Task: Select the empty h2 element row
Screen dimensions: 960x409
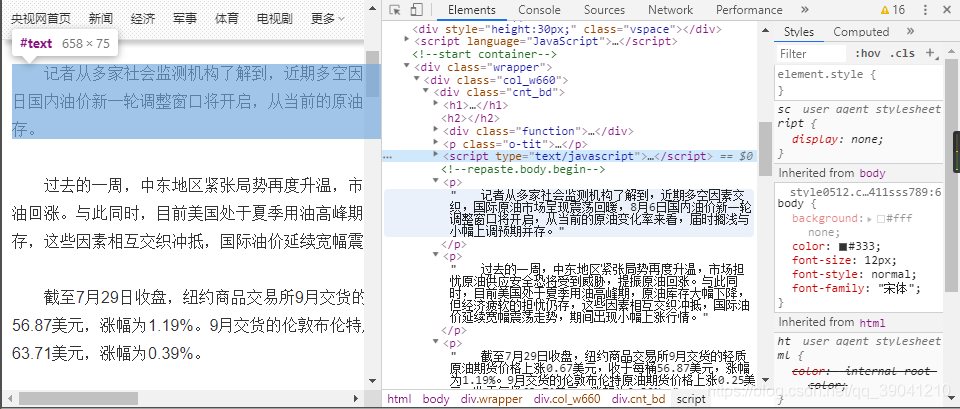Action: coord(470,118)
